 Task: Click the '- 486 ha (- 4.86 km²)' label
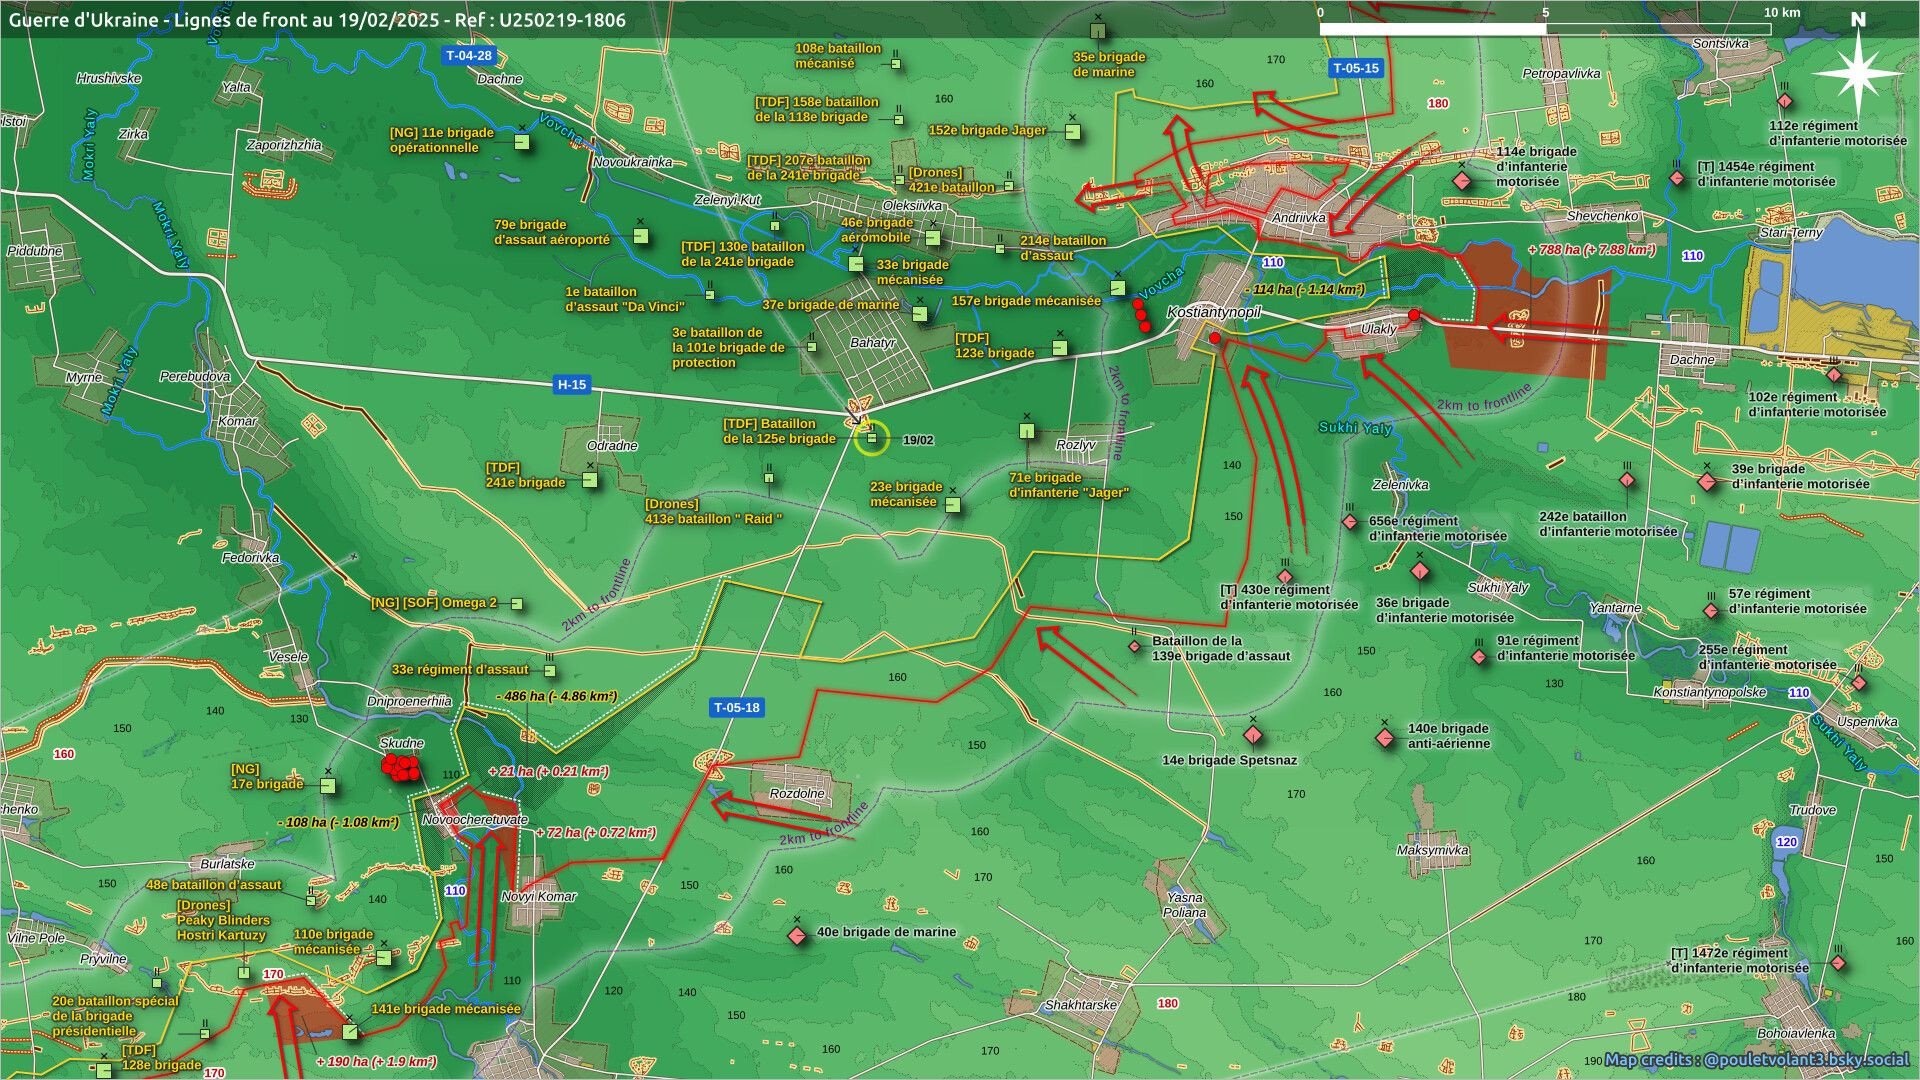coord(557,696)
